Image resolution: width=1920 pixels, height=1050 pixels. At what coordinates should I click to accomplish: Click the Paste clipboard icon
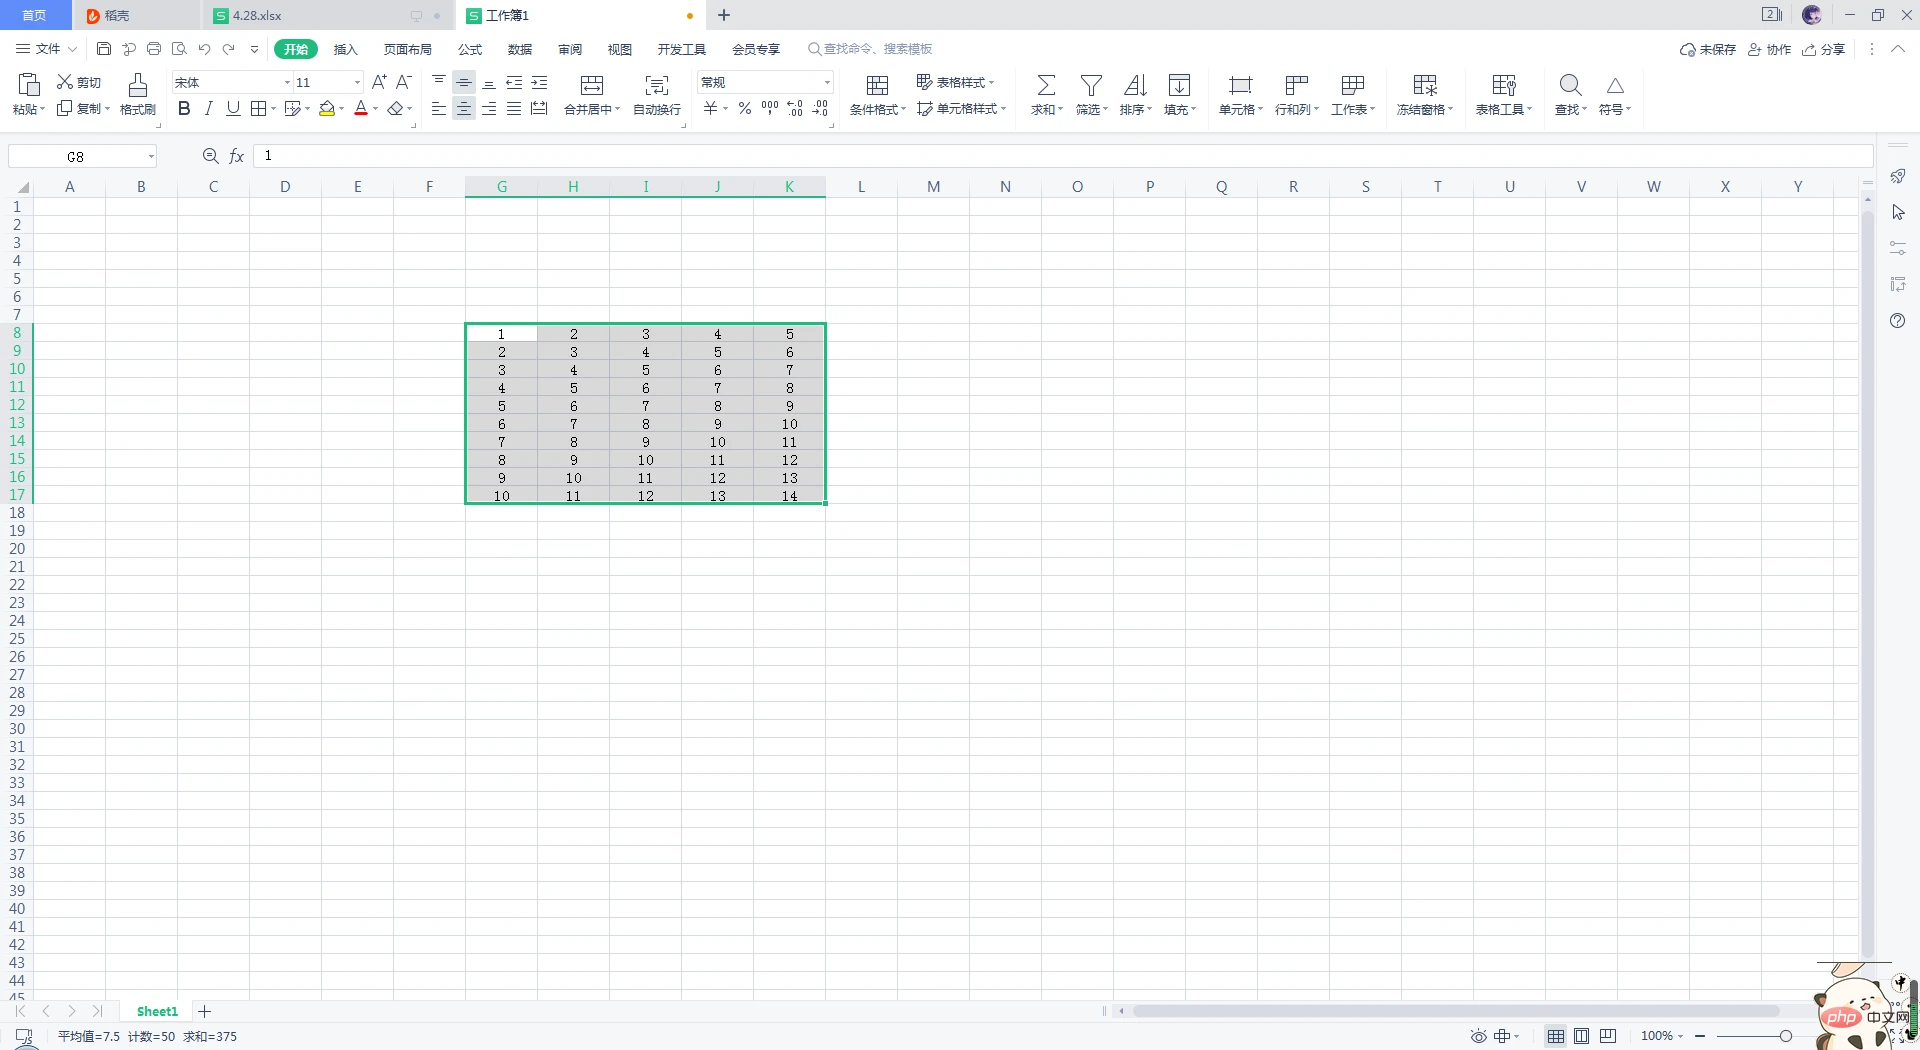(30, 85)
